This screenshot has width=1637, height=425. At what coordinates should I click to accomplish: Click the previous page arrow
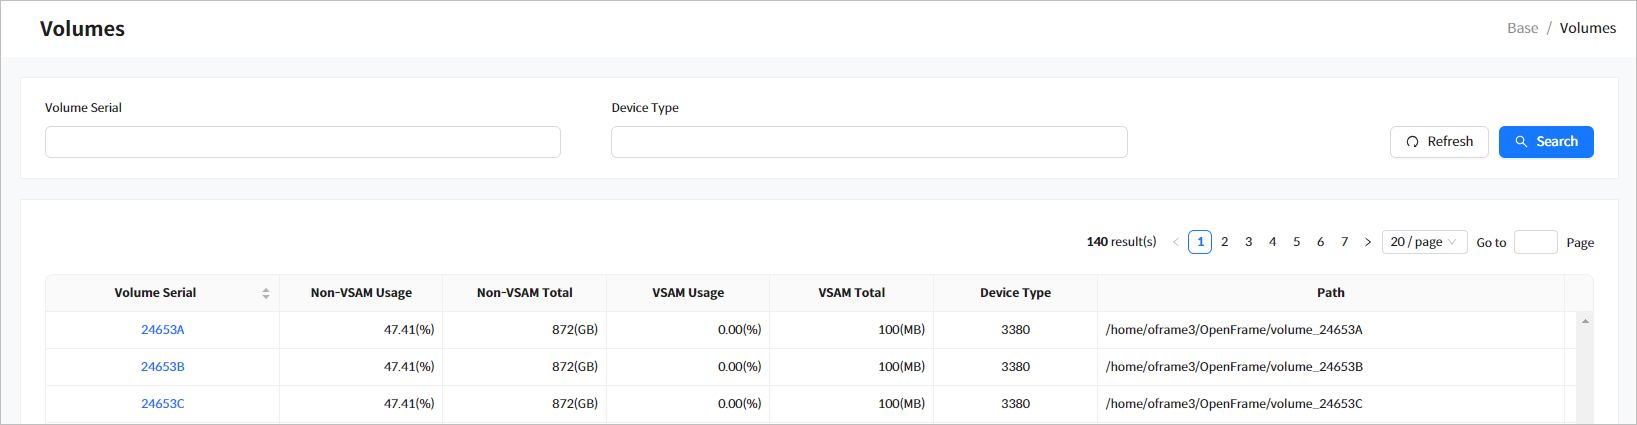coord(1175,242)
